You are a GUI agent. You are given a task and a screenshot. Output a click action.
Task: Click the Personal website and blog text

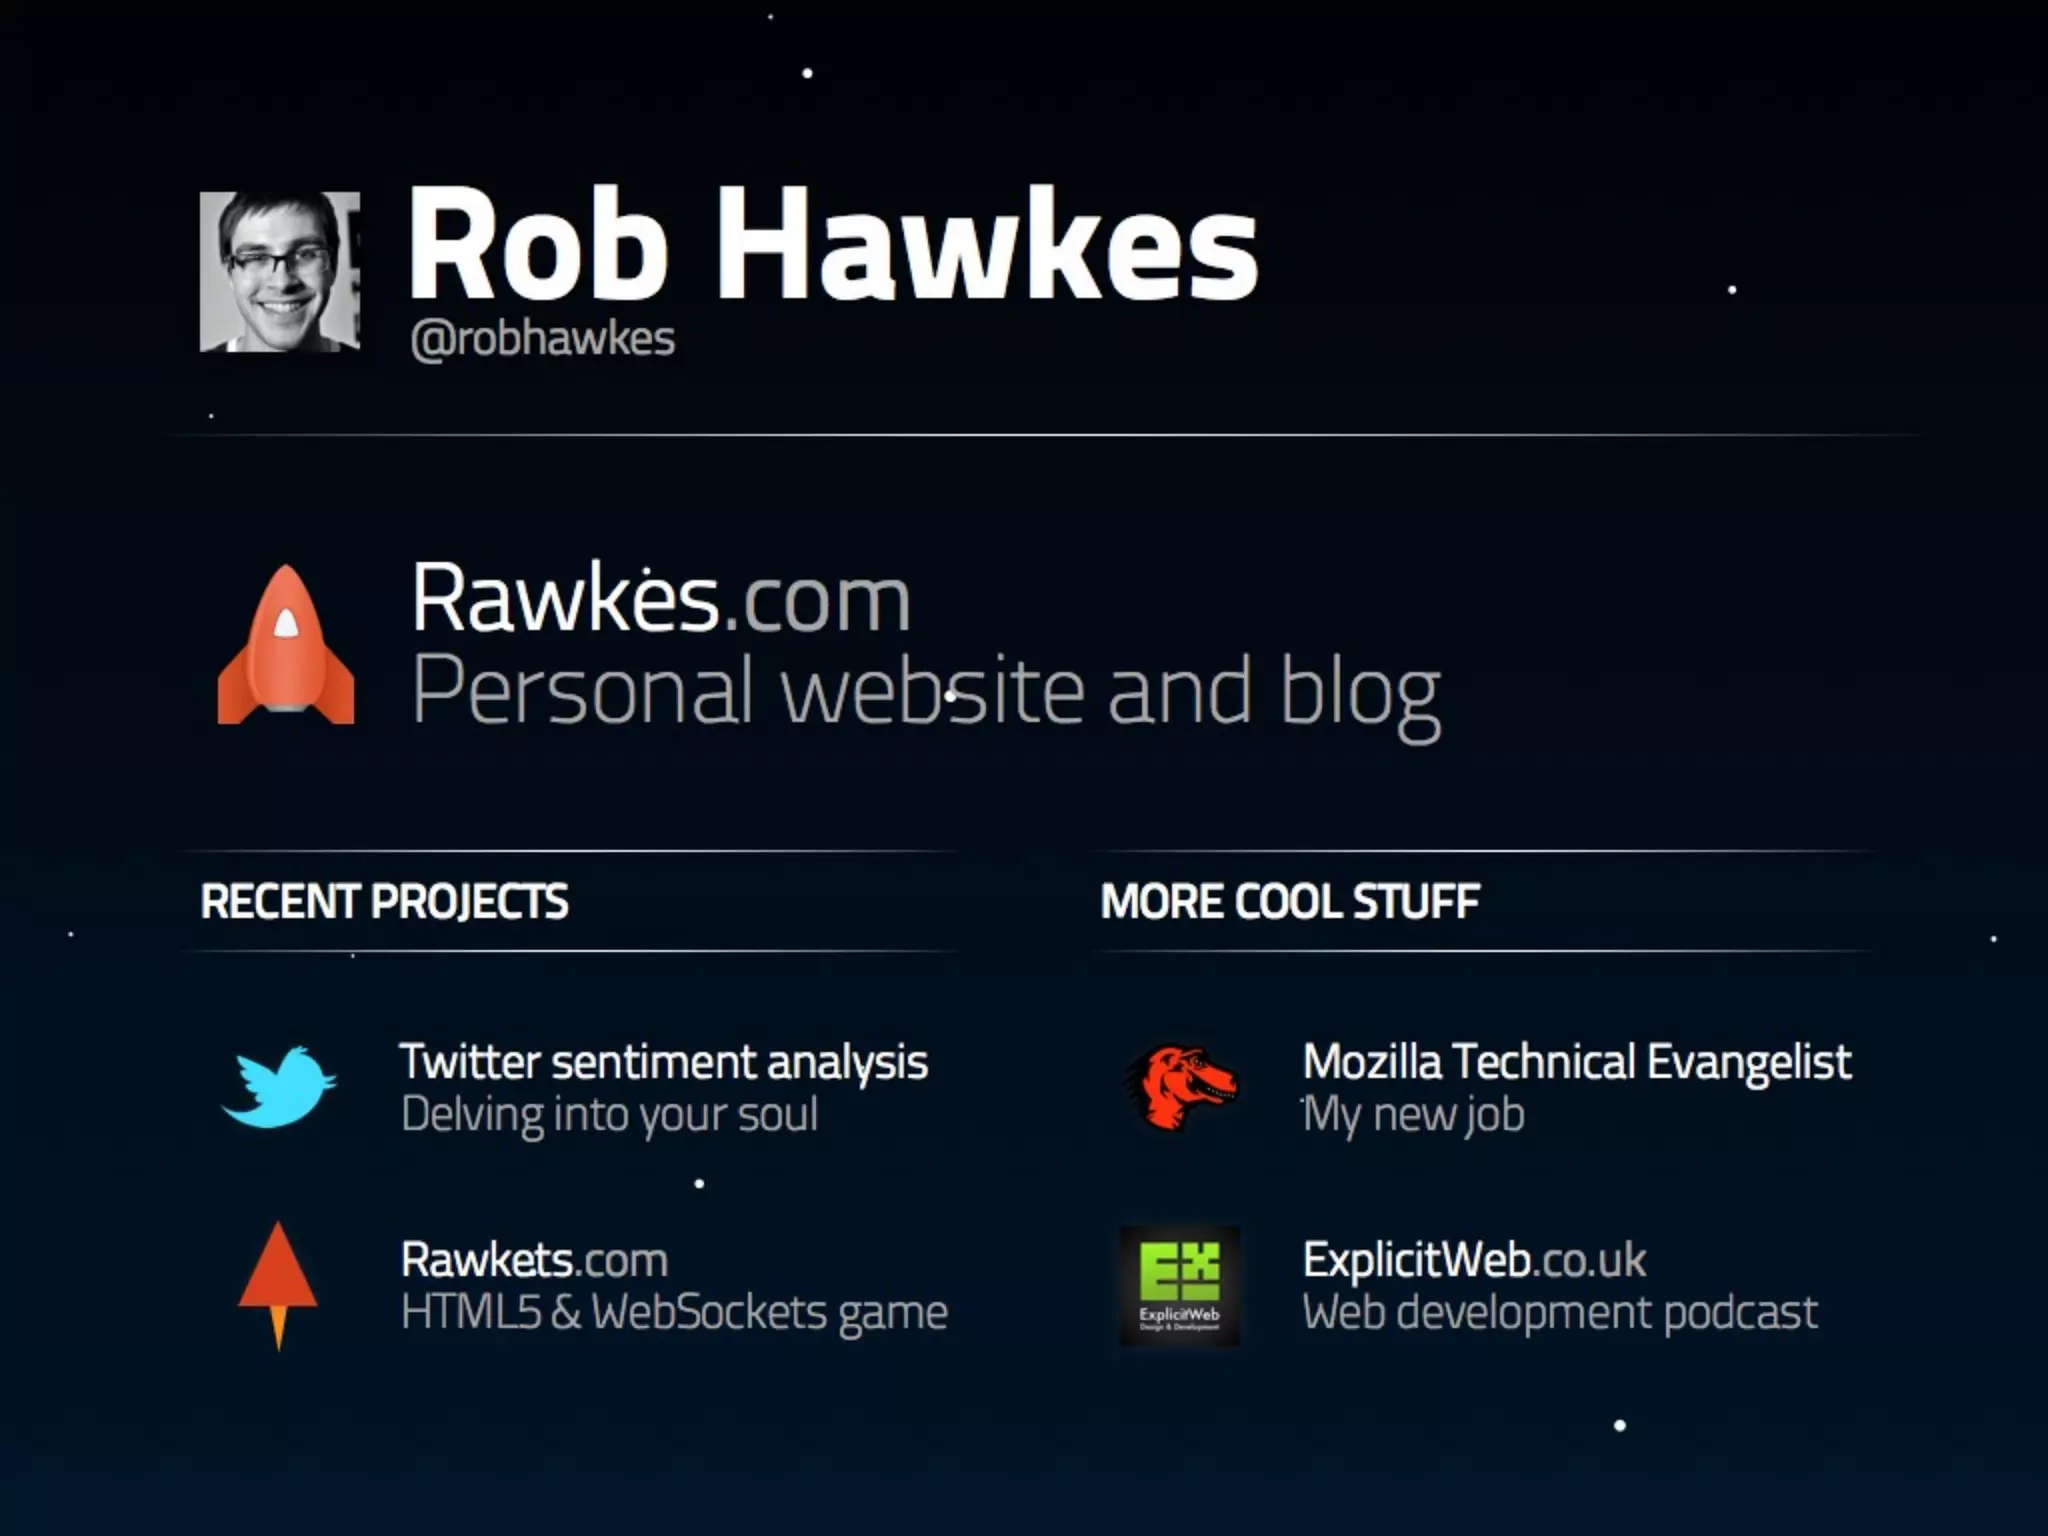pos(926,692)
